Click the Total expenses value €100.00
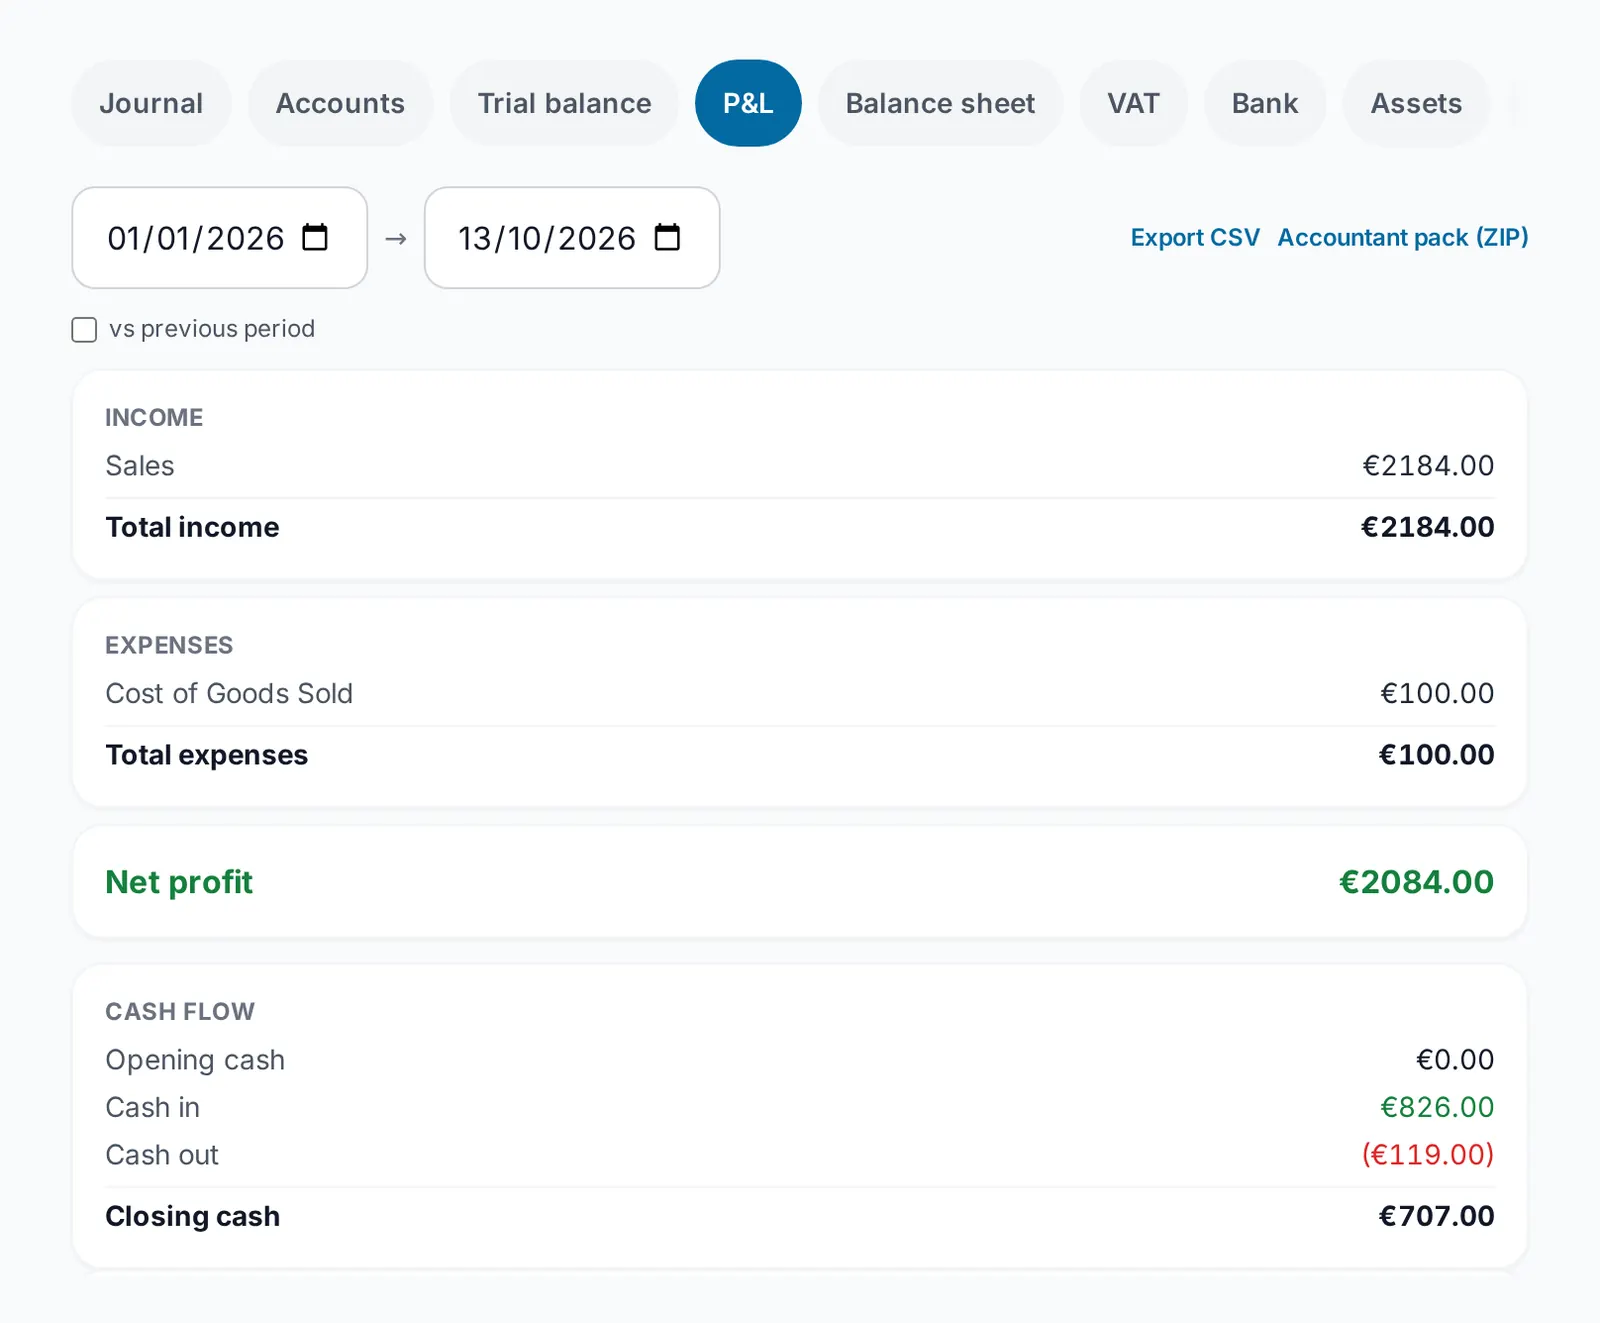The width and height of the screenshot is (1600, 1323). [x=1436, y=755]
